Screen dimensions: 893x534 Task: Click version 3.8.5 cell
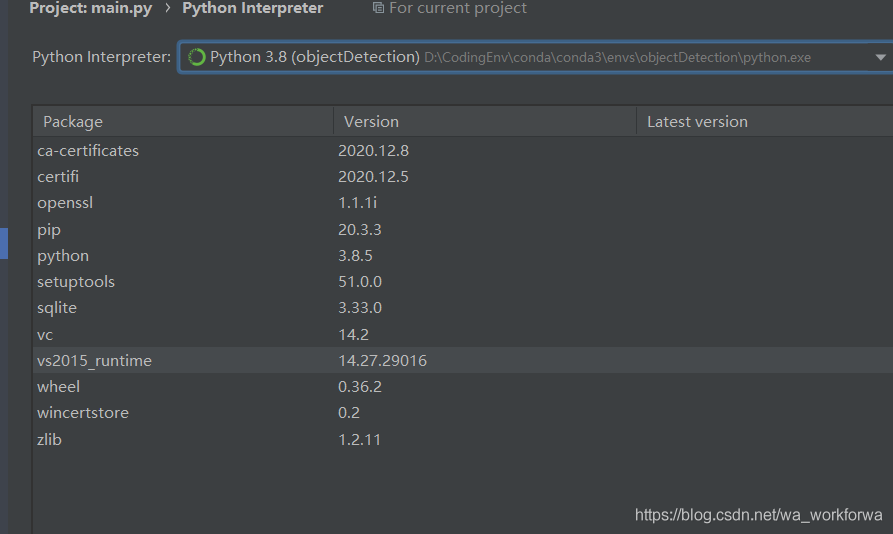(355, 256)
